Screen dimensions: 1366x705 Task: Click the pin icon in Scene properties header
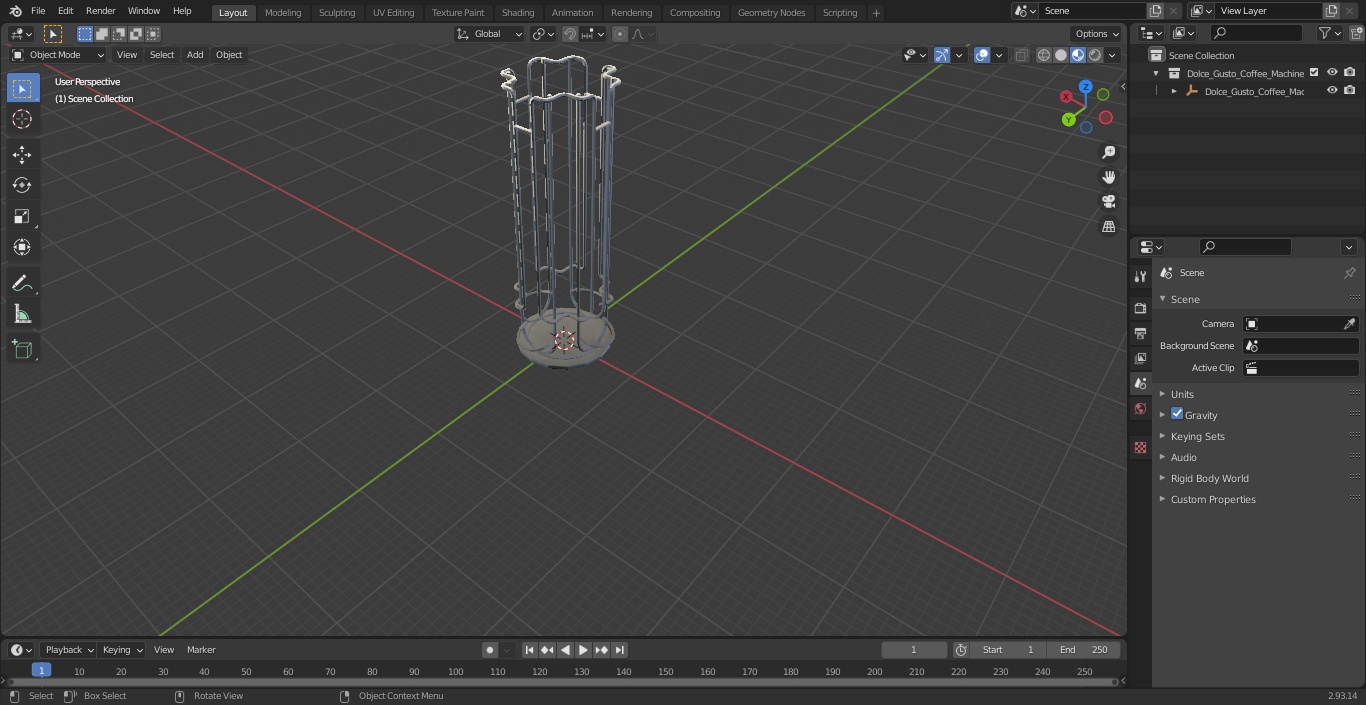click(1349, 273)
